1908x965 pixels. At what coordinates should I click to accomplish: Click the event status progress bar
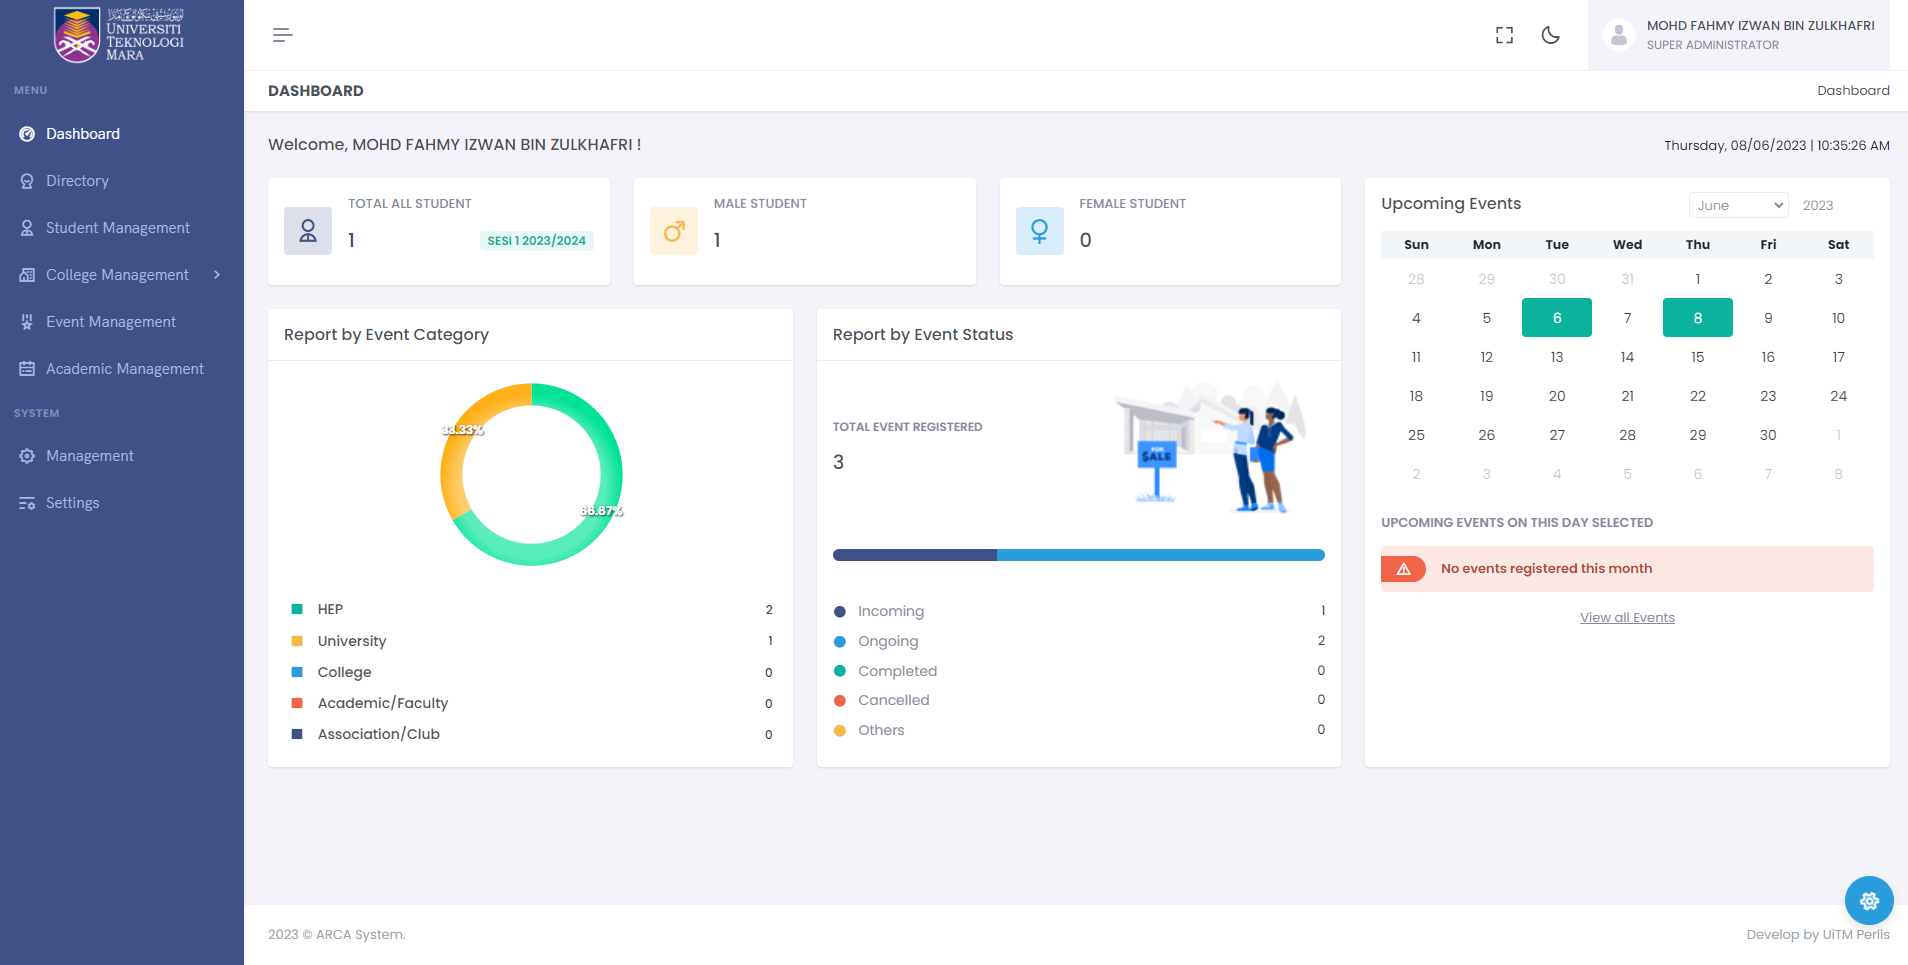(x=1078, y=555)
